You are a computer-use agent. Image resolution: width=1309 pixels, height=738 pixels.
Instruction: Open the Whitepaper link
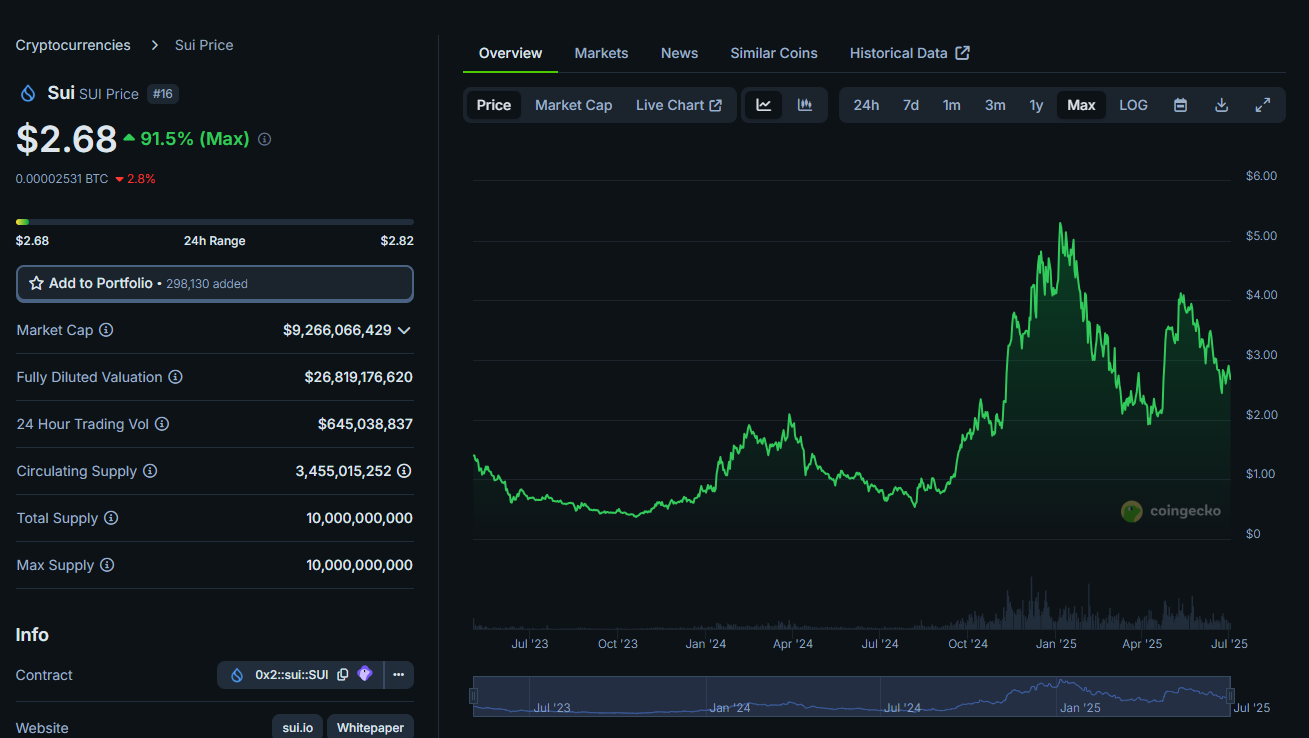[x=370, y=727]
